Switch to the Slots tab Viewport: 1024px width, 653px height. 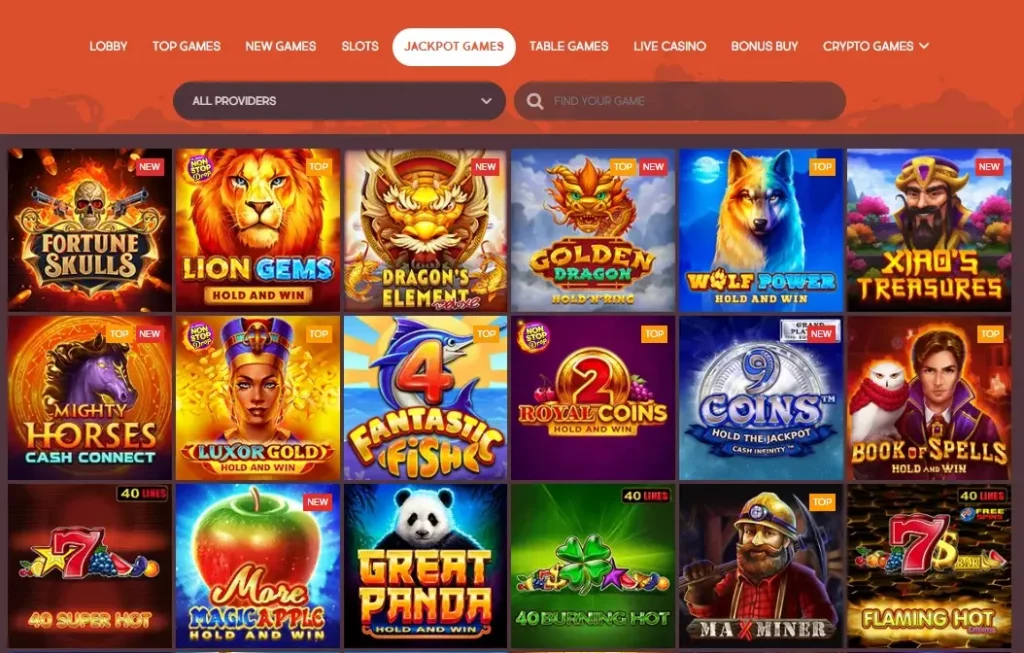coord(360,46)
